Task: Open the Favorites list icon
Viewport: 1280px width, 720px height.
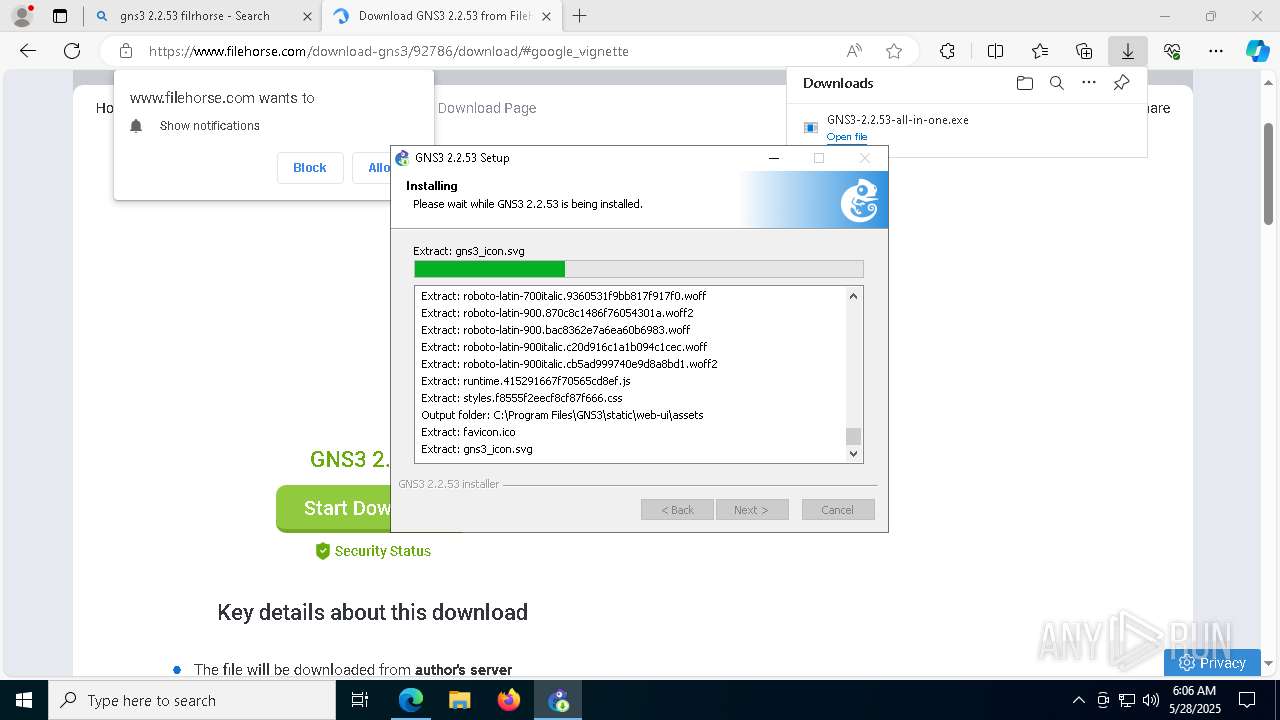Action: pos(1040,51)
